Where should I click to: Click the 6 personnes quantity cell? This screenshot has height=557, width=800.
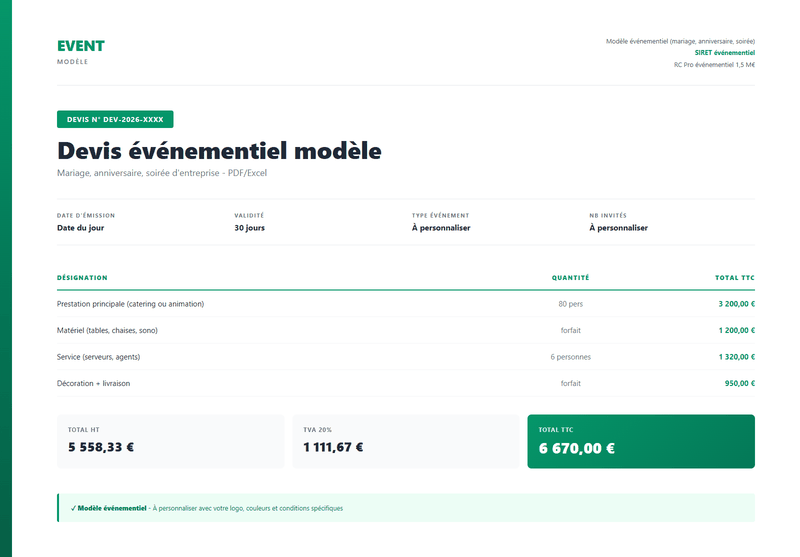pos(570,357)
